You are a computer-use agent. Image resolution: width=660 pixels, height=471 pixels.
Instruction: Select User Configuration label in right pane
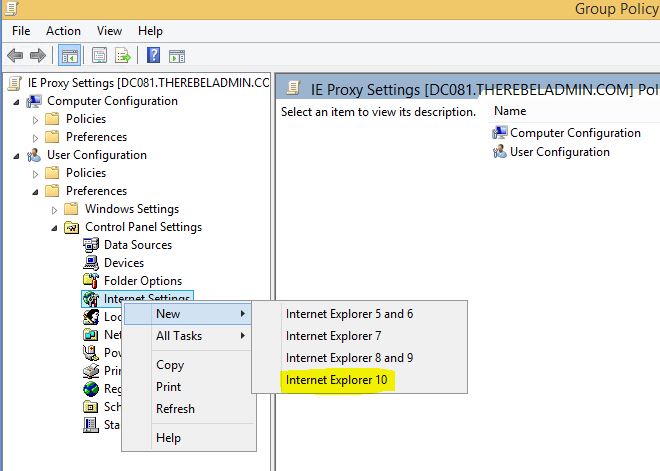559,152
